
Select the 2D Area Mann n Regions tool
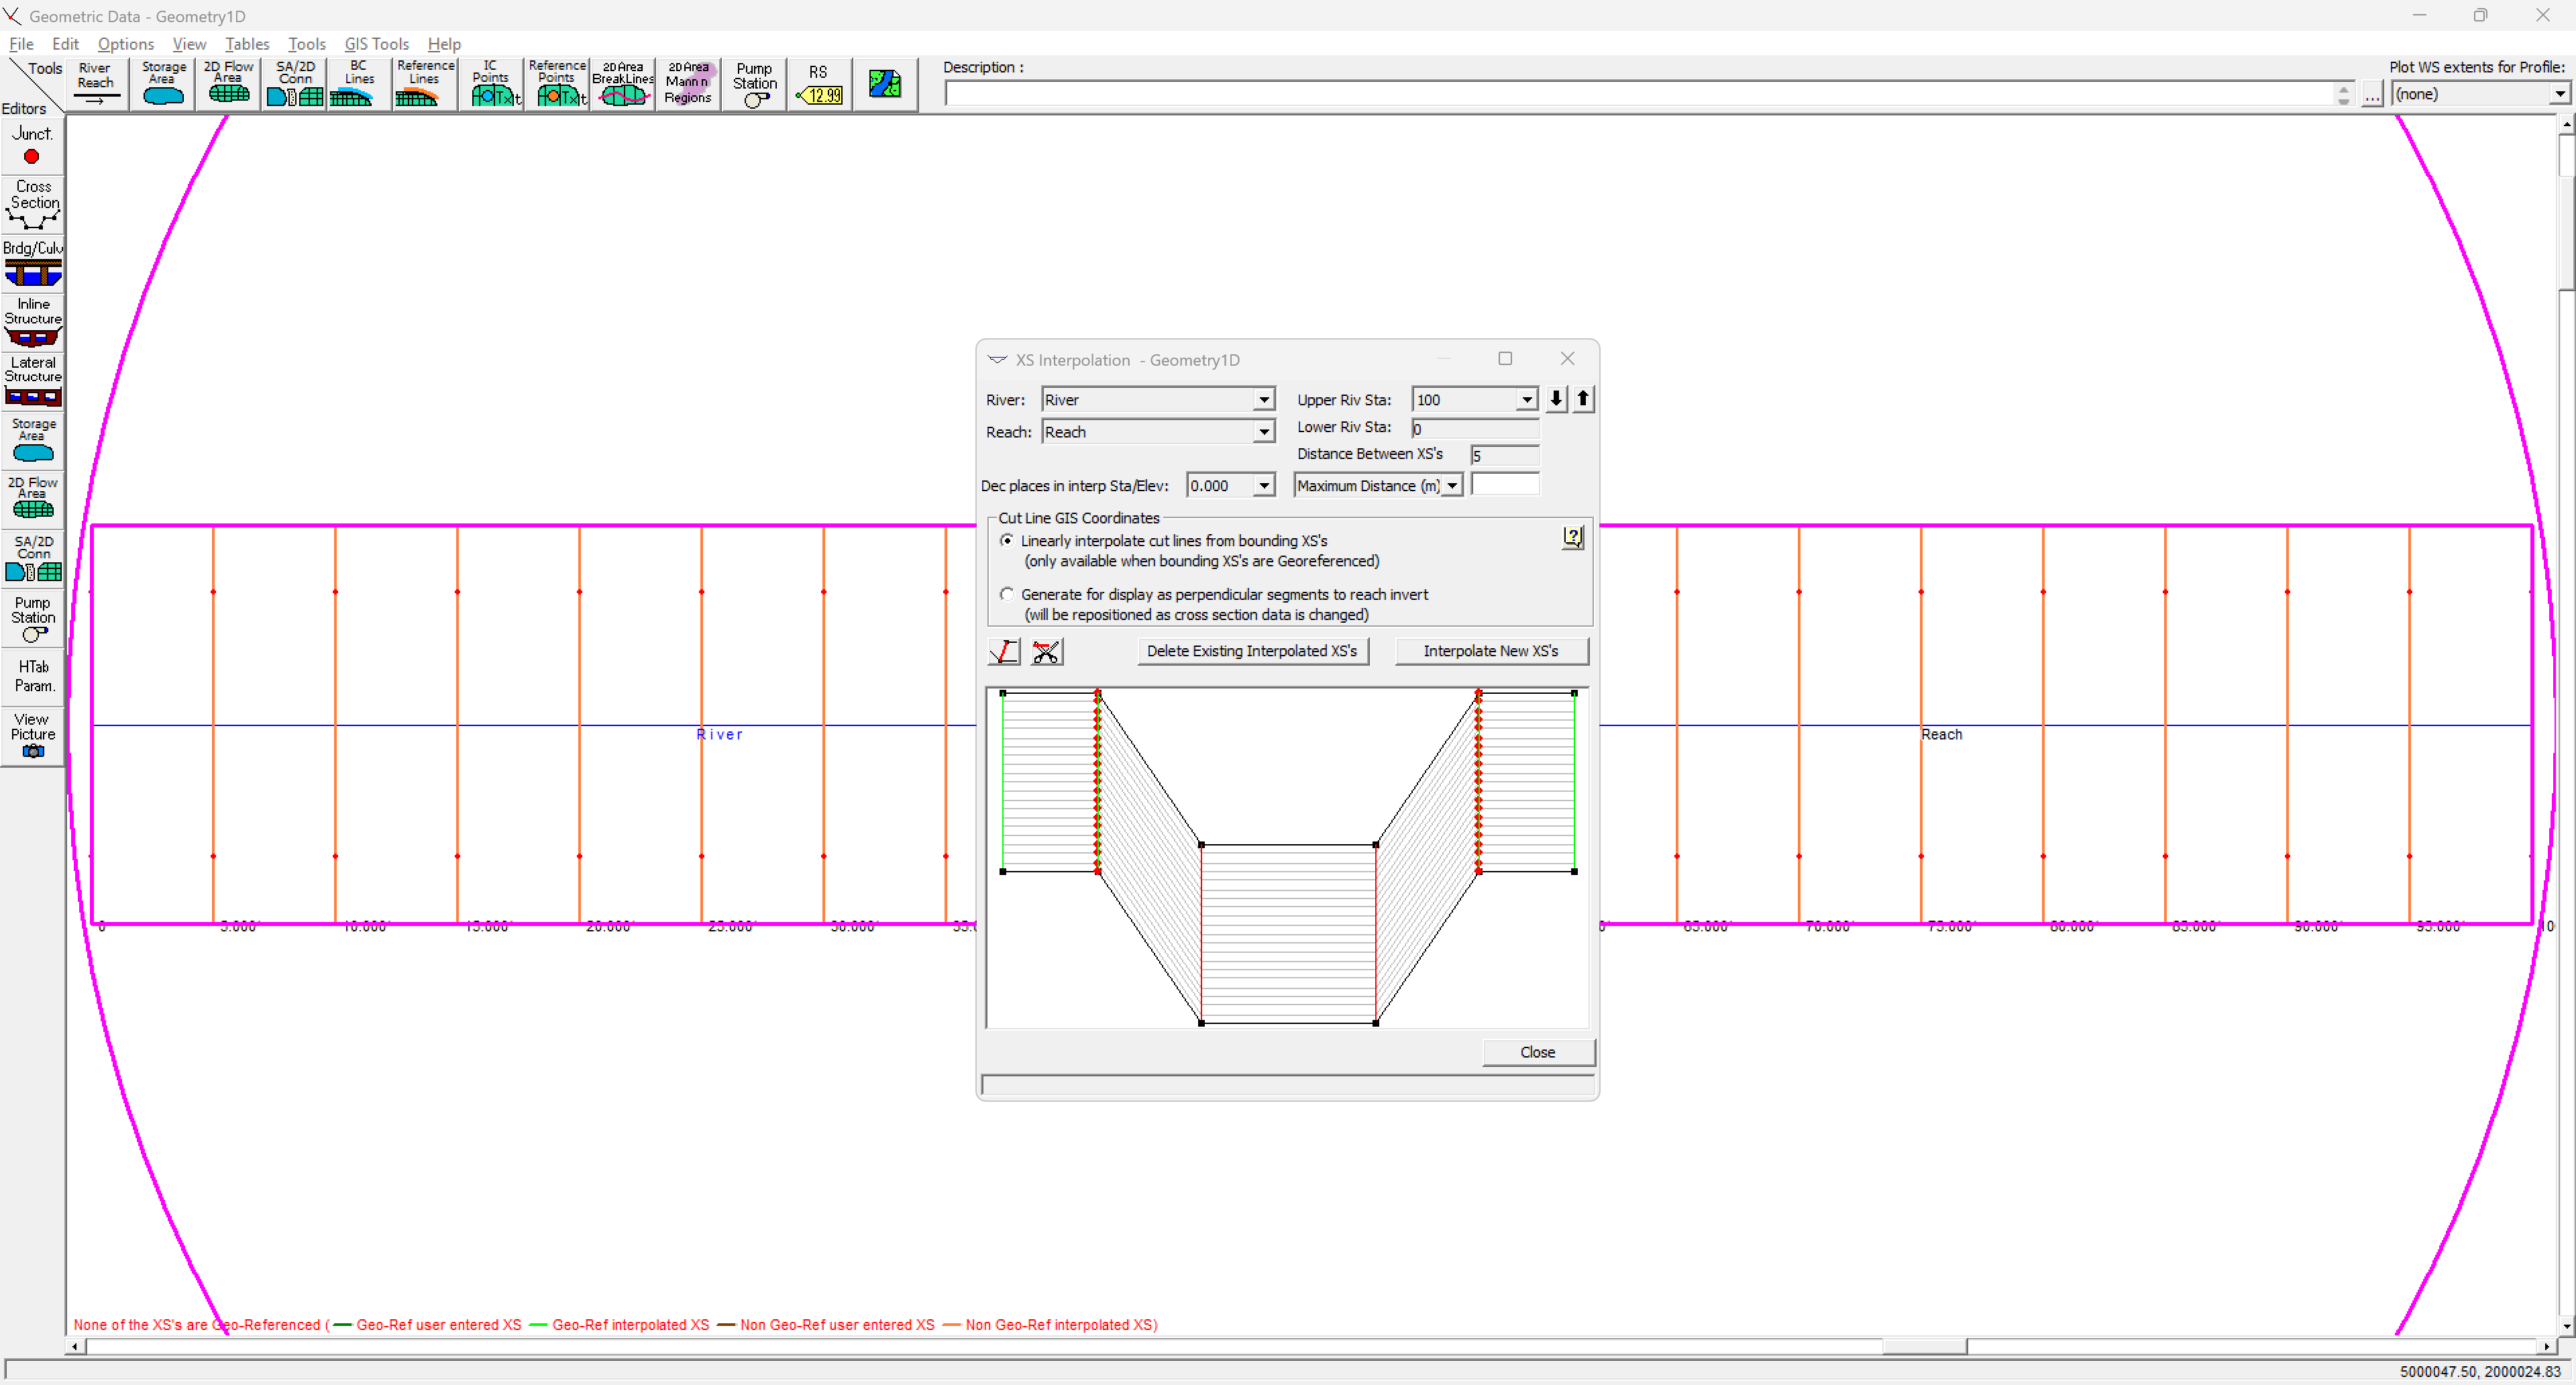point(688,84)
